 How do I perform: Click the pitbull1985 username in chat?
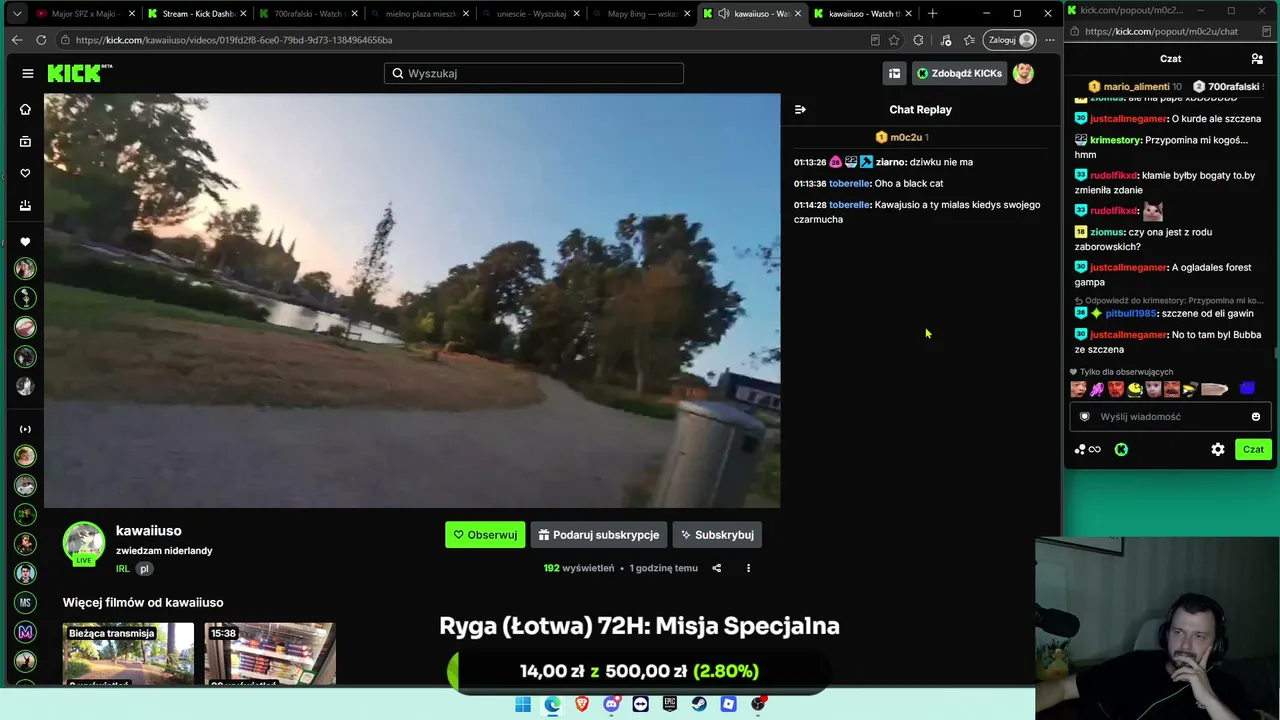[1130, 314]
